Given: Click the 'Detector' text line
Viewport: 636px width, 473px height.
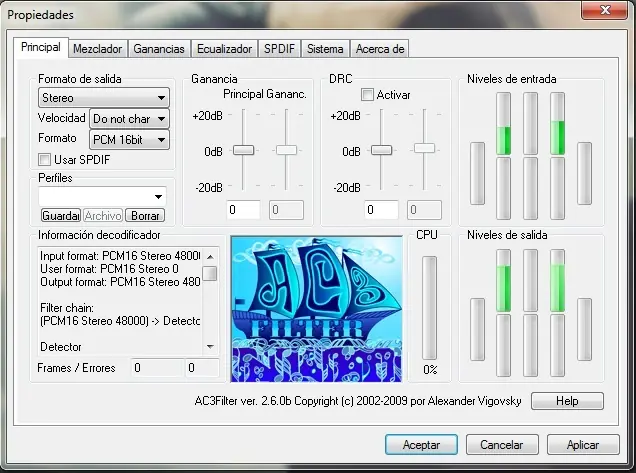Looking at the screenshot, I should 61,347.
